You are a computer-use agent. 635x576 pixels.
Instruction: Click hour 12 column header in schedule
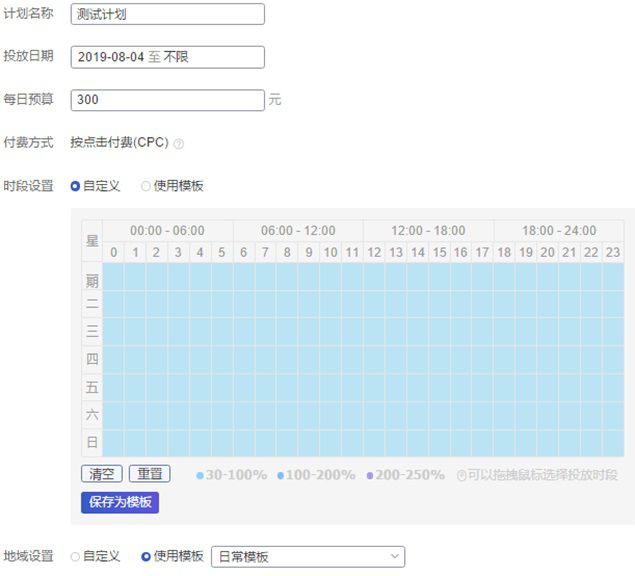[374, 252]
